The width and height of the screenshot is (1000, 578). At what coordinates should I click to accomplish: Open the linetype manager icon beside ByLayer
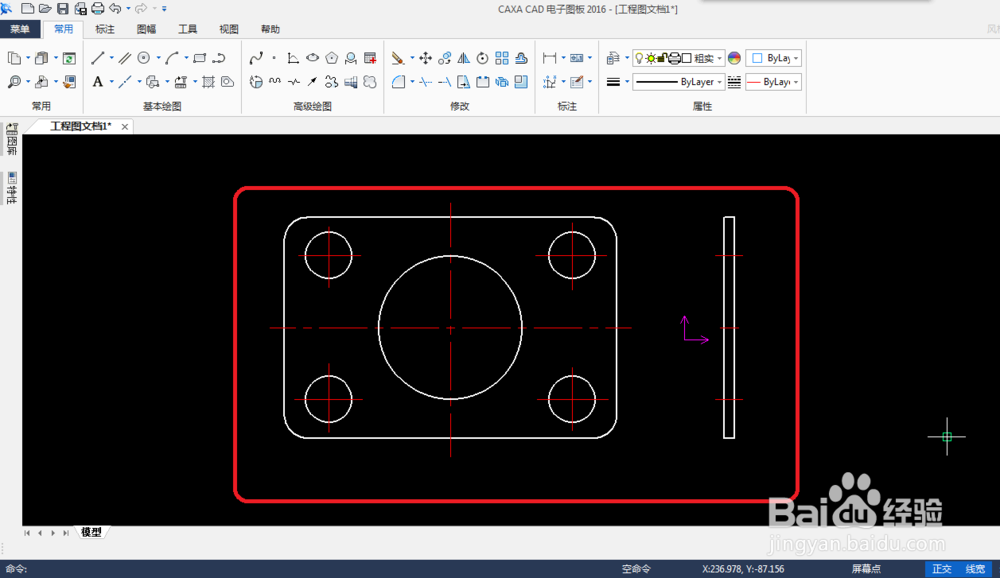click(734, 82)
